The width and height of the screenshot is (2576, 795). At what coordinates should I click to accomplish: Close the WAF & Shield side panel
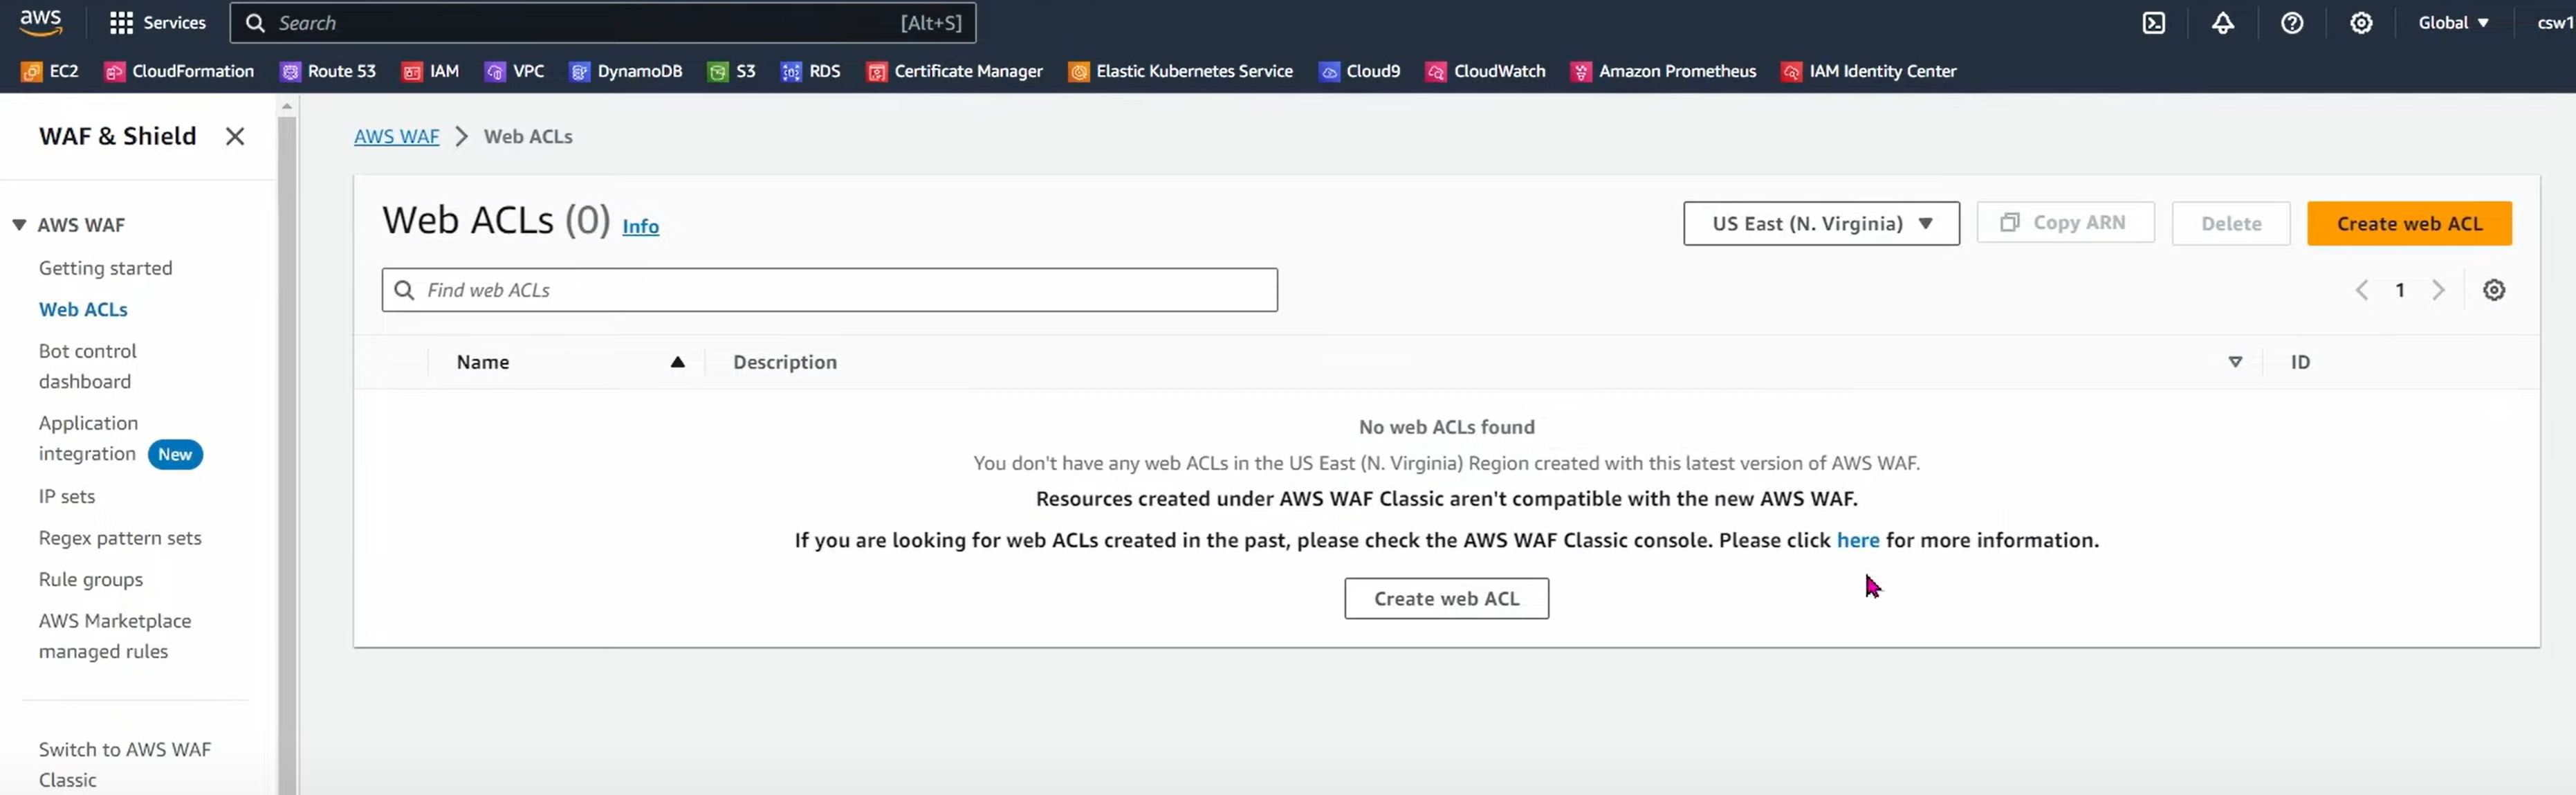[235, 136]
